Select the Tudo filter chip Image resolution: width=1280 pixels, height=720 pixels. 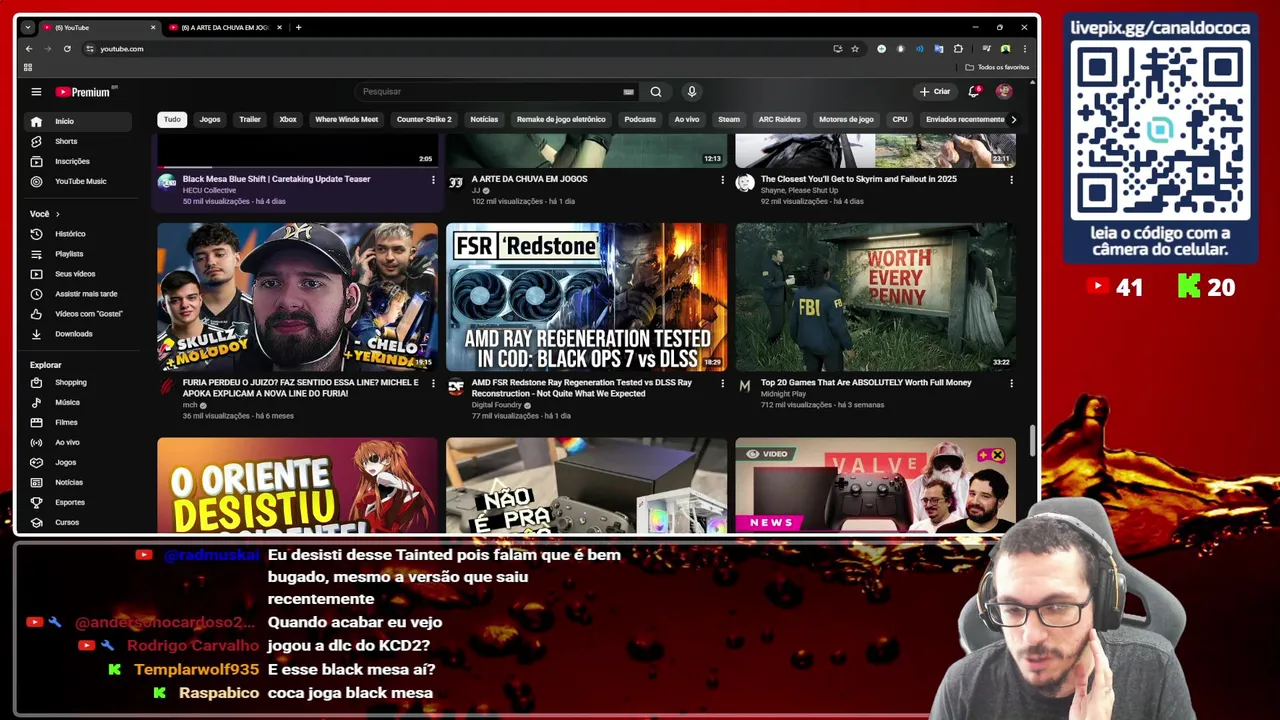tap(172, 119)
